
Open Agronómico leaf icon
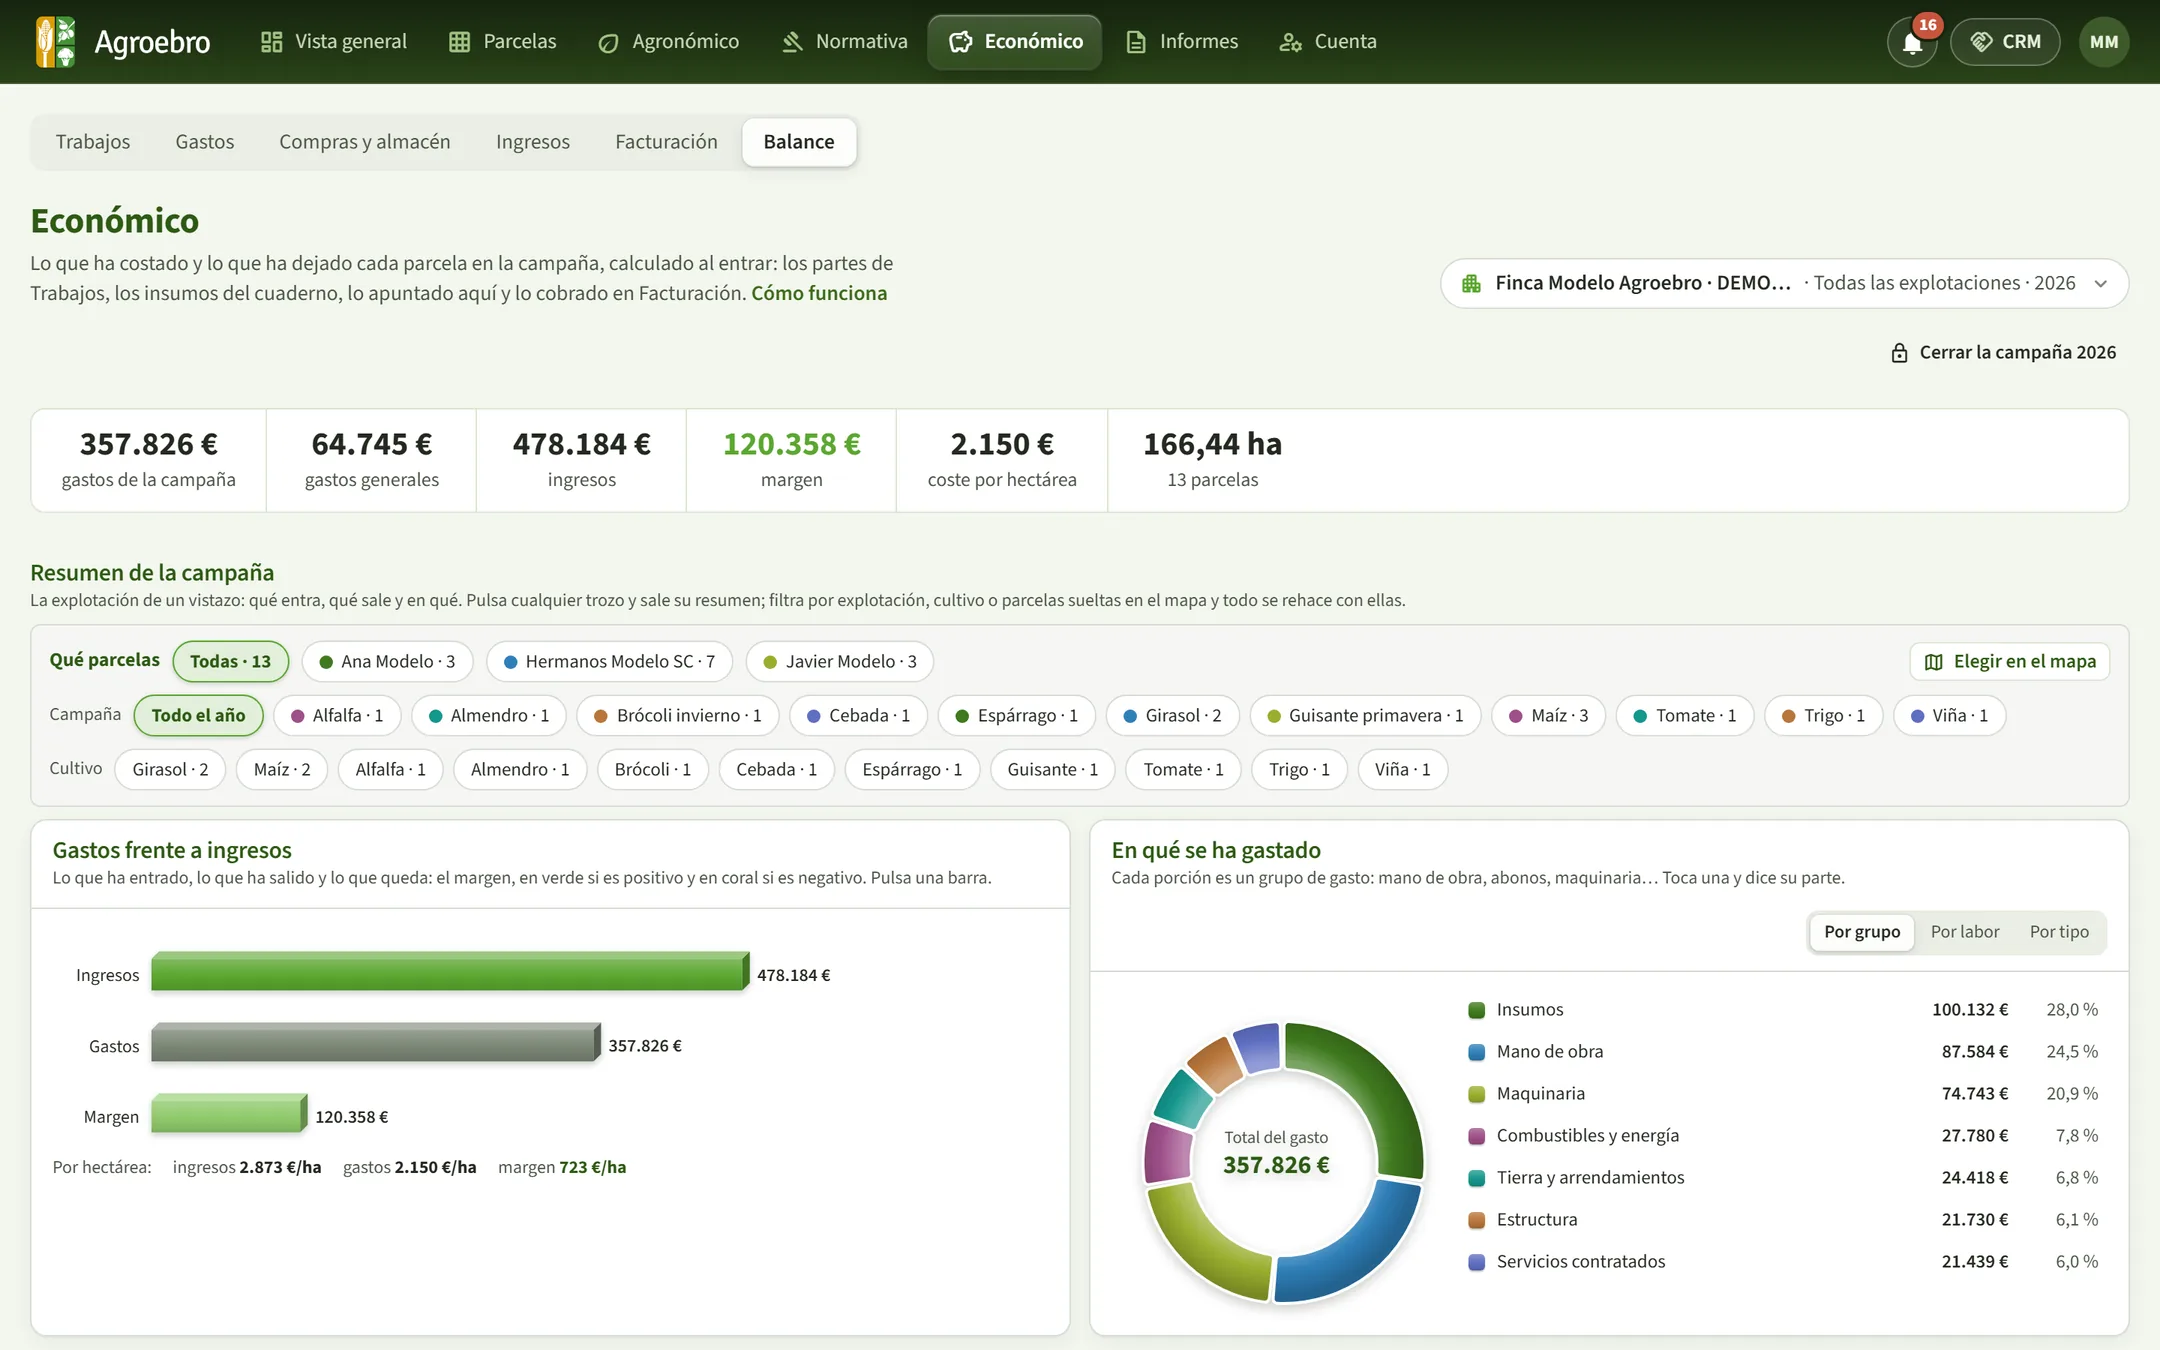[x=608, y=42]
